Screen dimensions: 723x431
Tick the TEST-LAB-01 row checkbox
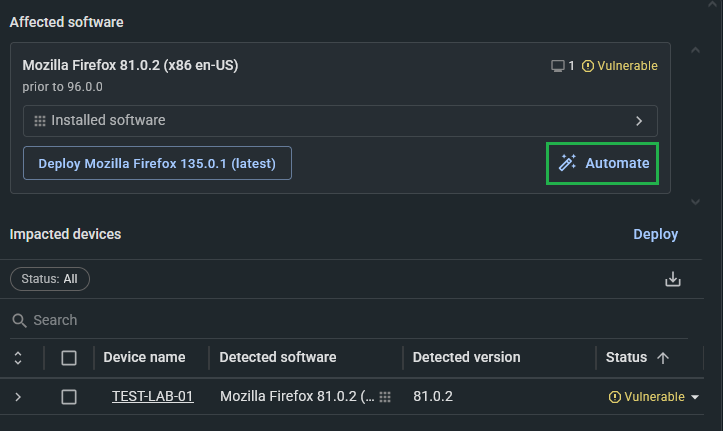[69, 397]
